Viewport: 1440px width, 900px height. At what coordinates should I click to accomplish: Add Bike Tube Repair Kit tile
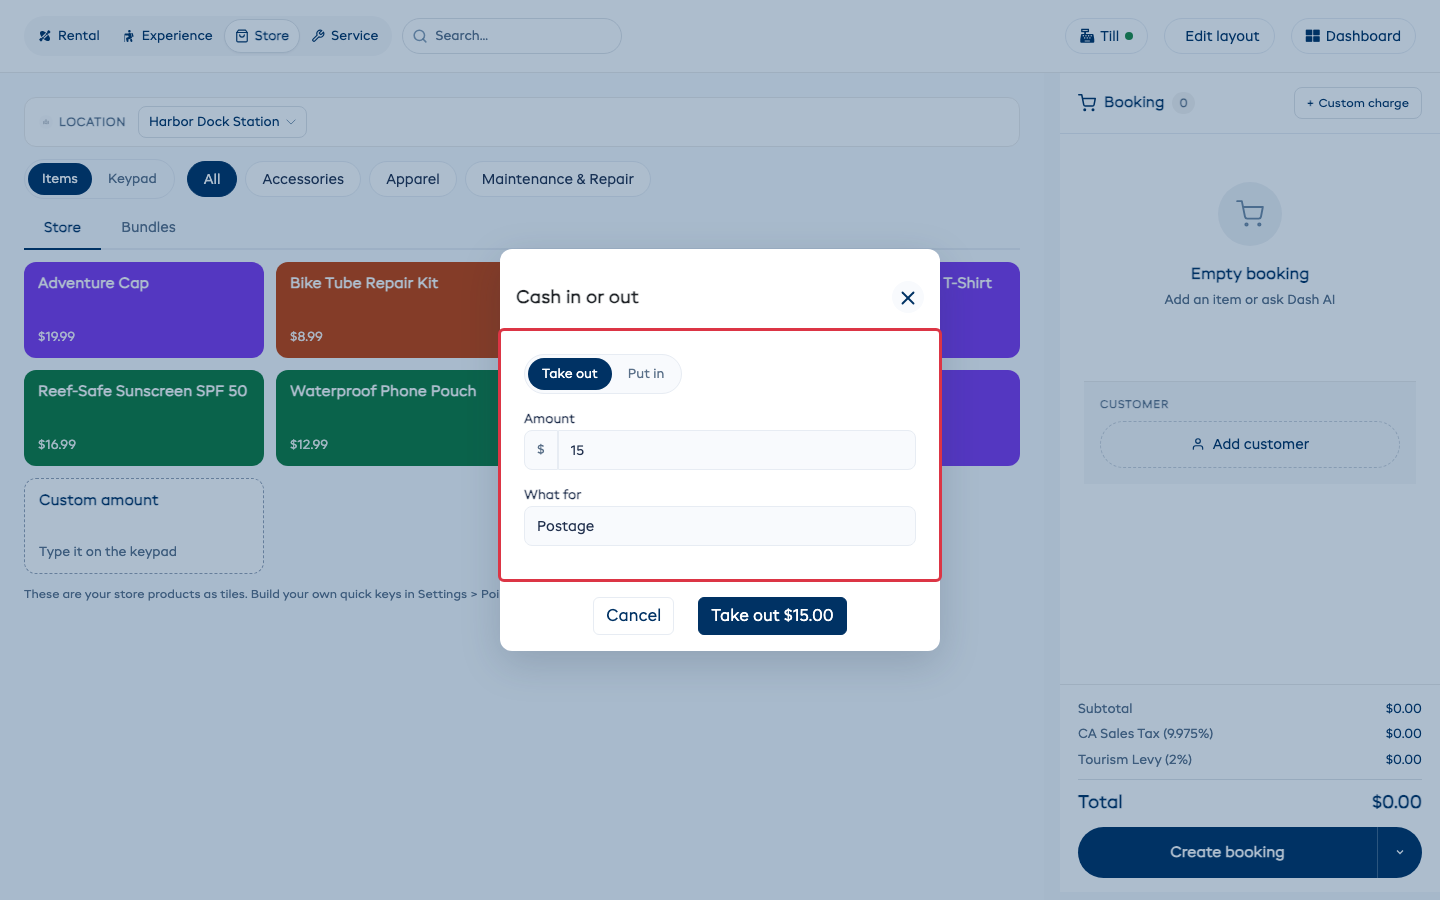point(388,310)
